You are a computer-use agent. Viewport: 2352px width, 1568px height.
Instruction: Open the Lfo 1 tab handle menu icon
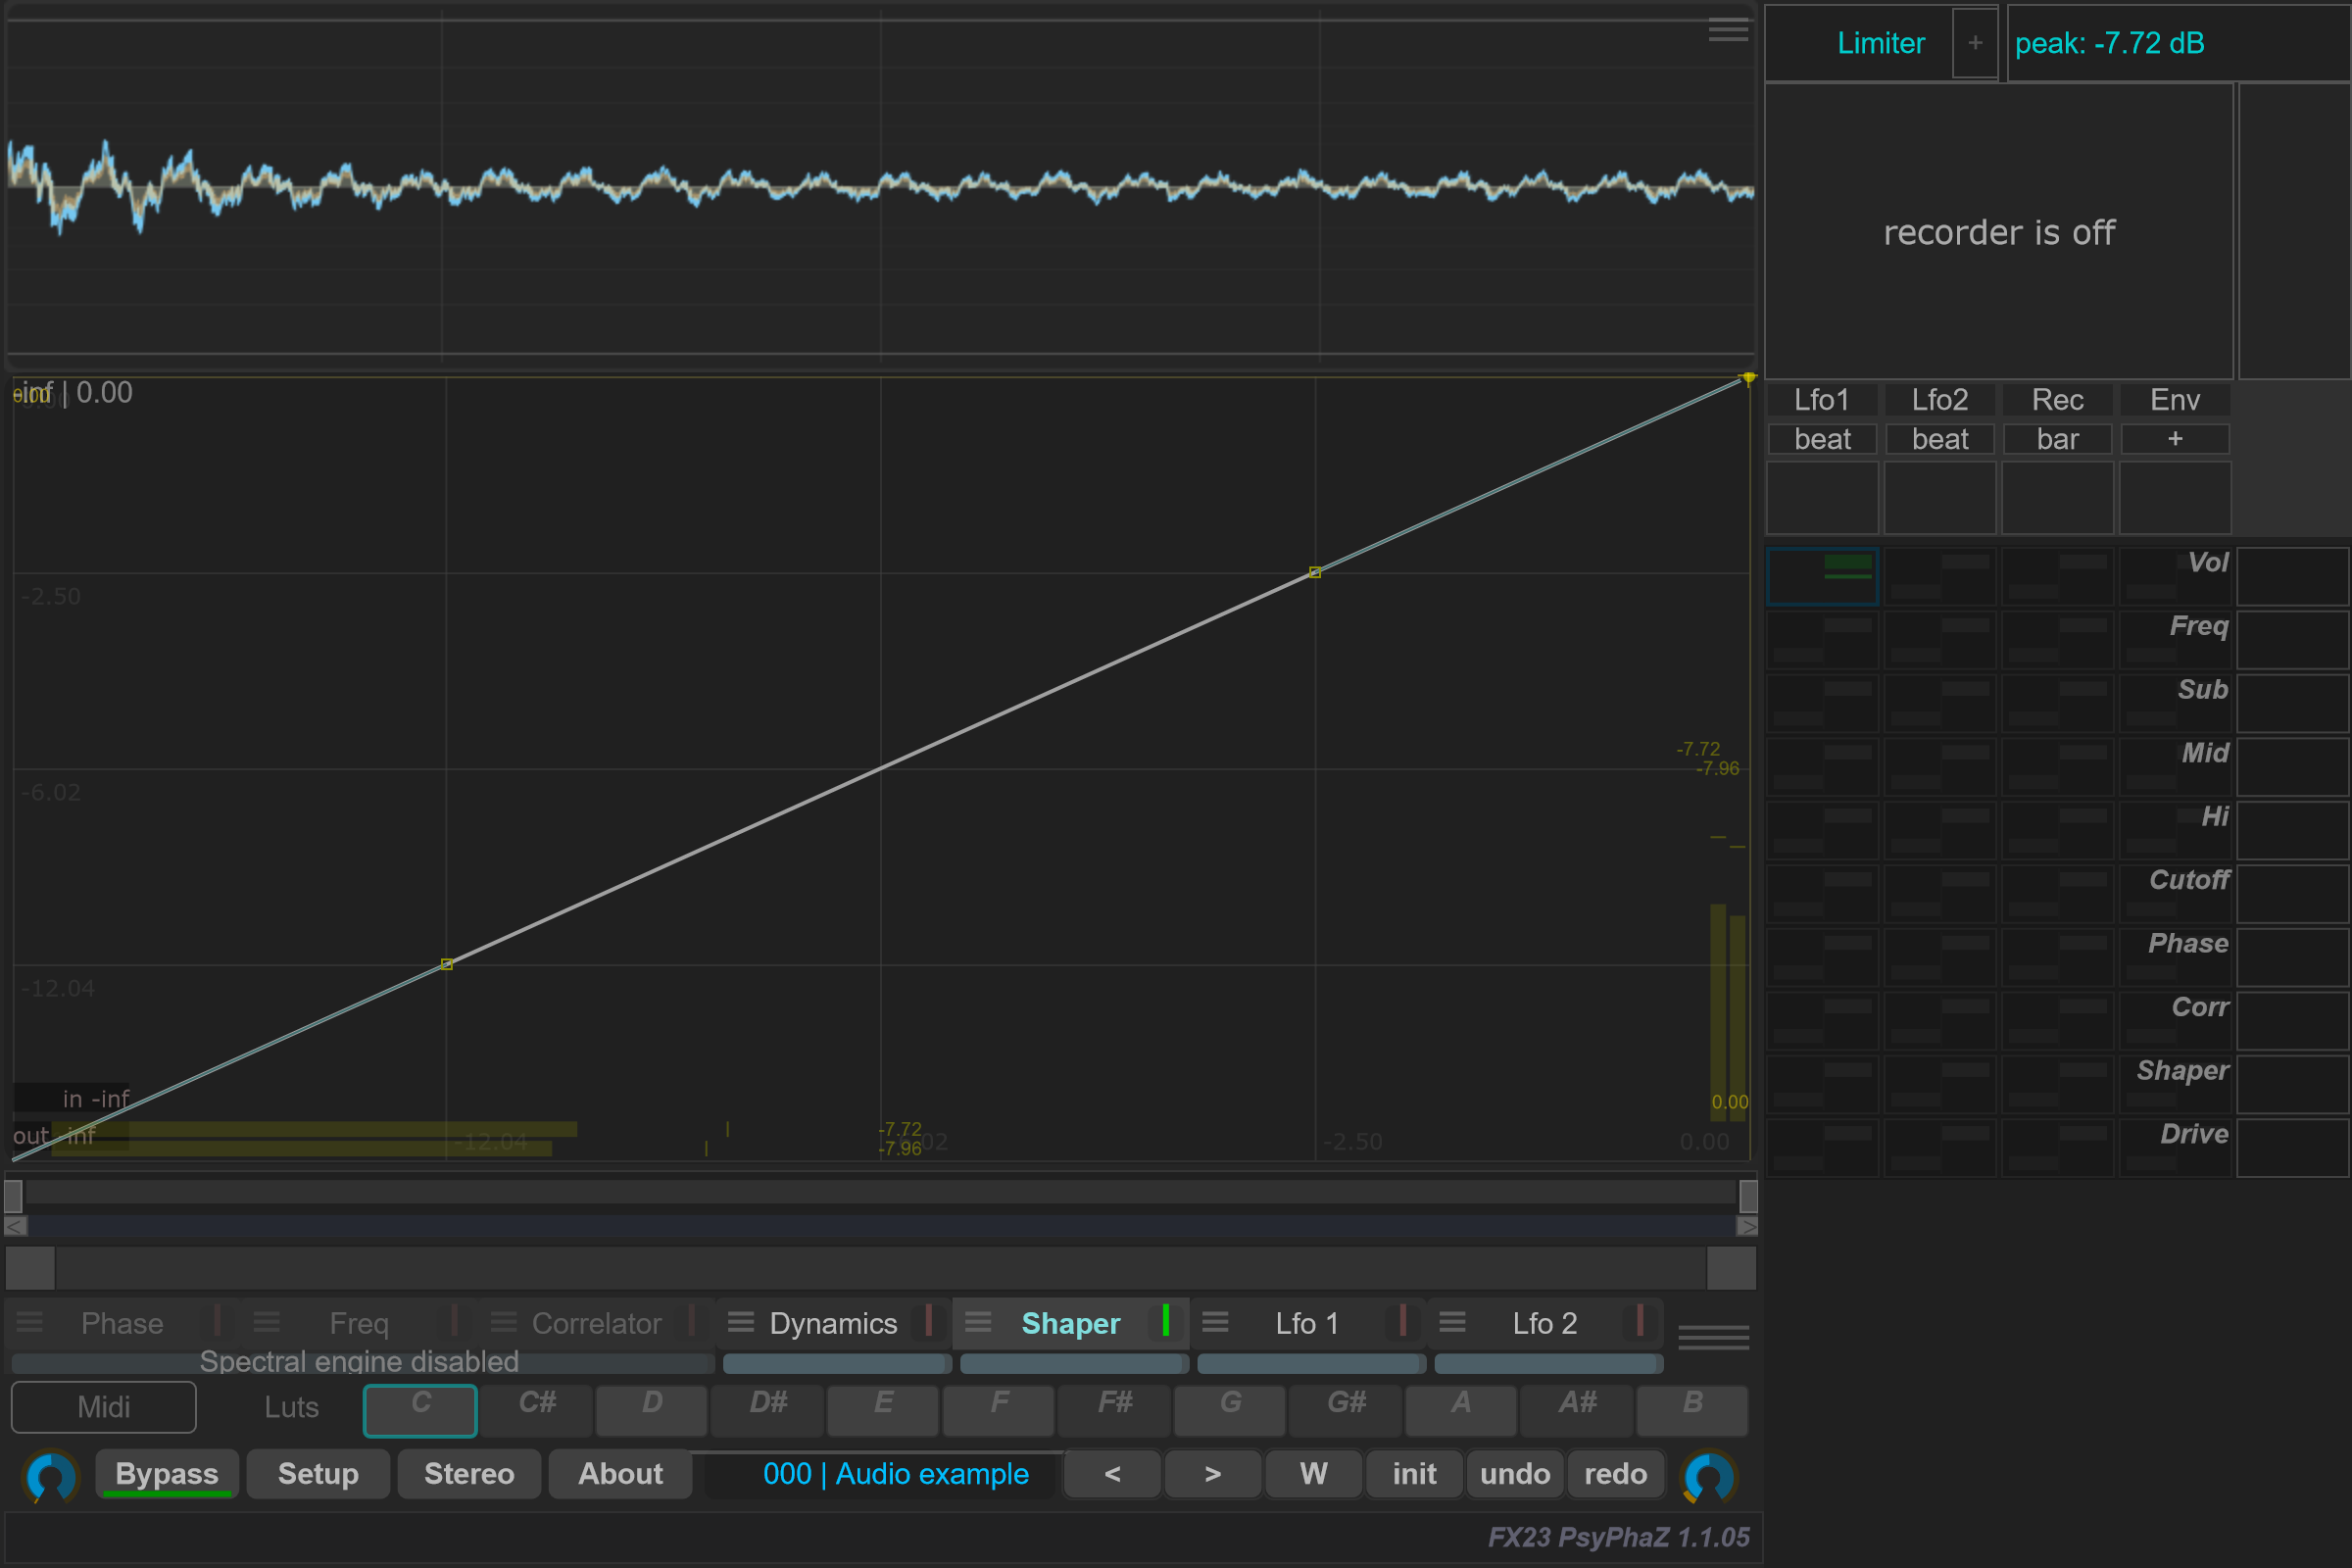tap(1215, 1322)
